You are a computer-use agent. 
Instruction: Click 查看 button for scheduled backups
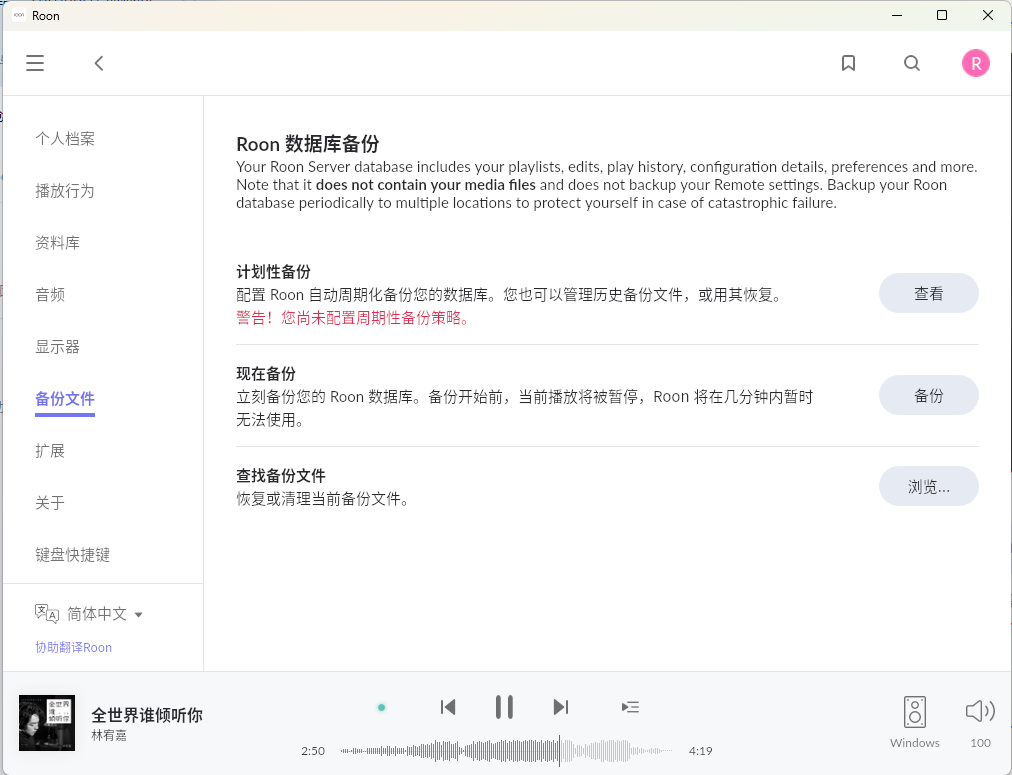(928, 294)
